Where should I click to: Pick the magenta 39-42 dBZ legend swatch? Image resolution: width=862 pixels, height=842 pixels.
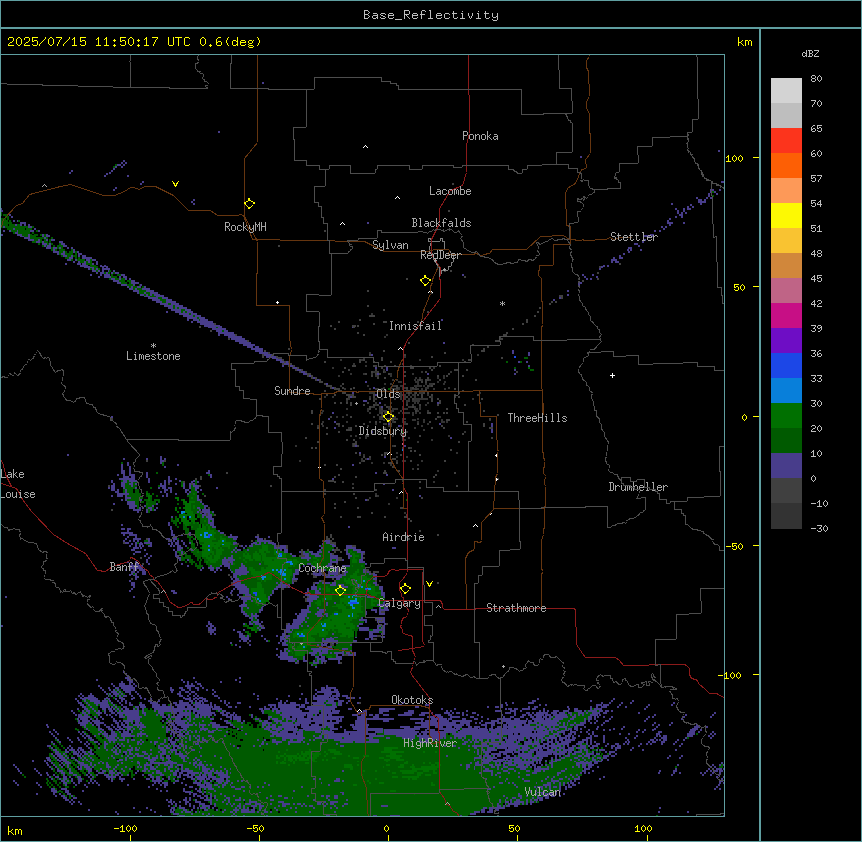786,315
